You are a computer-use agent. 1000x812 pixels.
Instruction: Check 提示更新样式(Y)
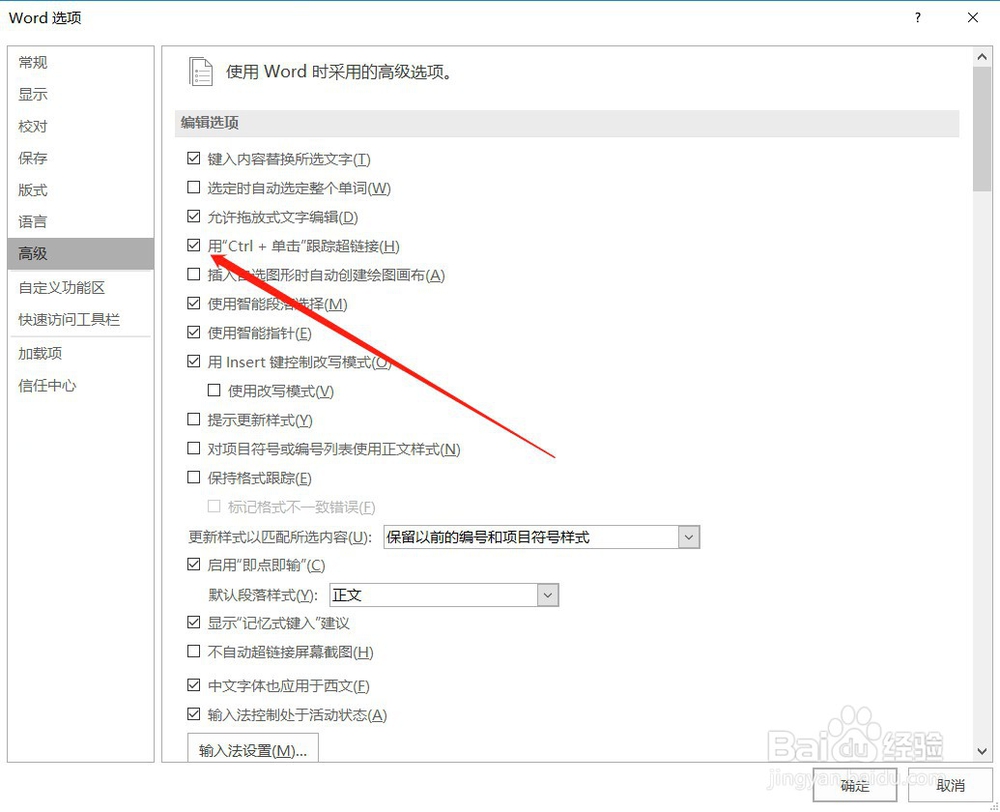[194, 420]
